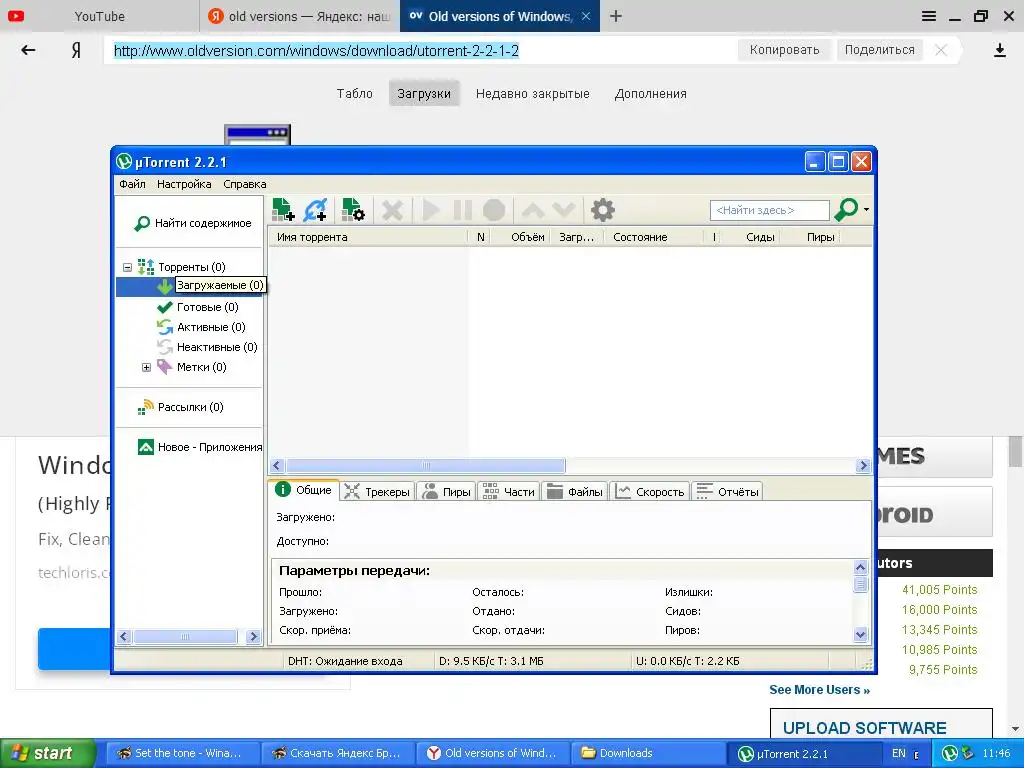Click download speed status 'D: 9.5 КБ/с'
The image size is (1024, 768).
pos(491,661)
